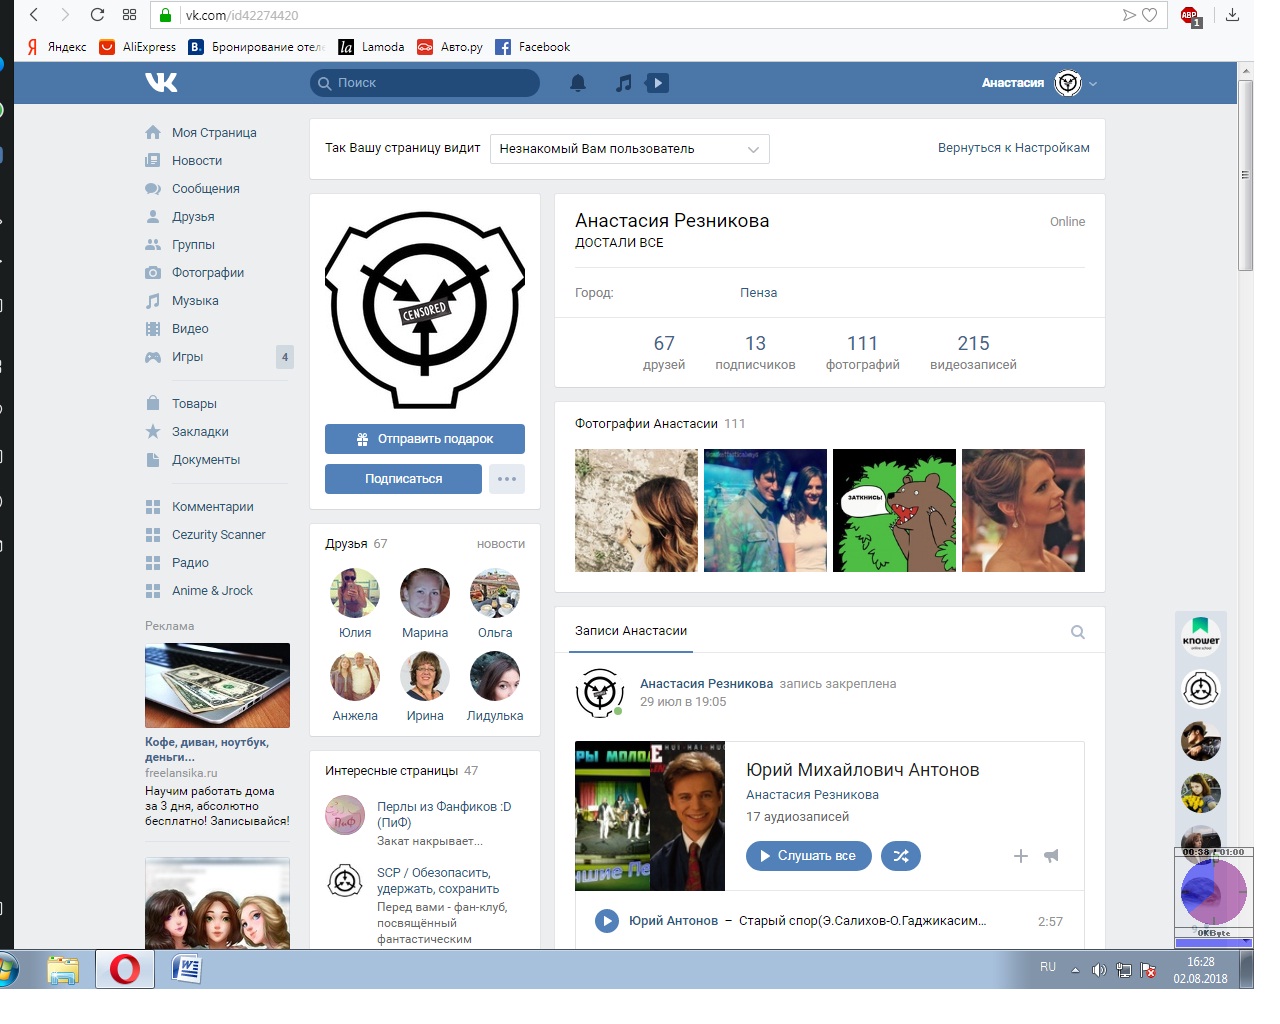Launch Opera from the Windows taskbar
Screen dimensions: 1280x1024
coord(125,969)
